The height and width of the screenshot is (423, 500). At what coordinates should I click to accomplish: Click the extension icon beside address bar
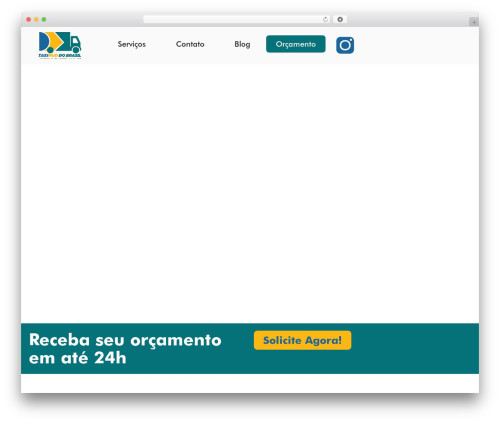tap(340, 20)
